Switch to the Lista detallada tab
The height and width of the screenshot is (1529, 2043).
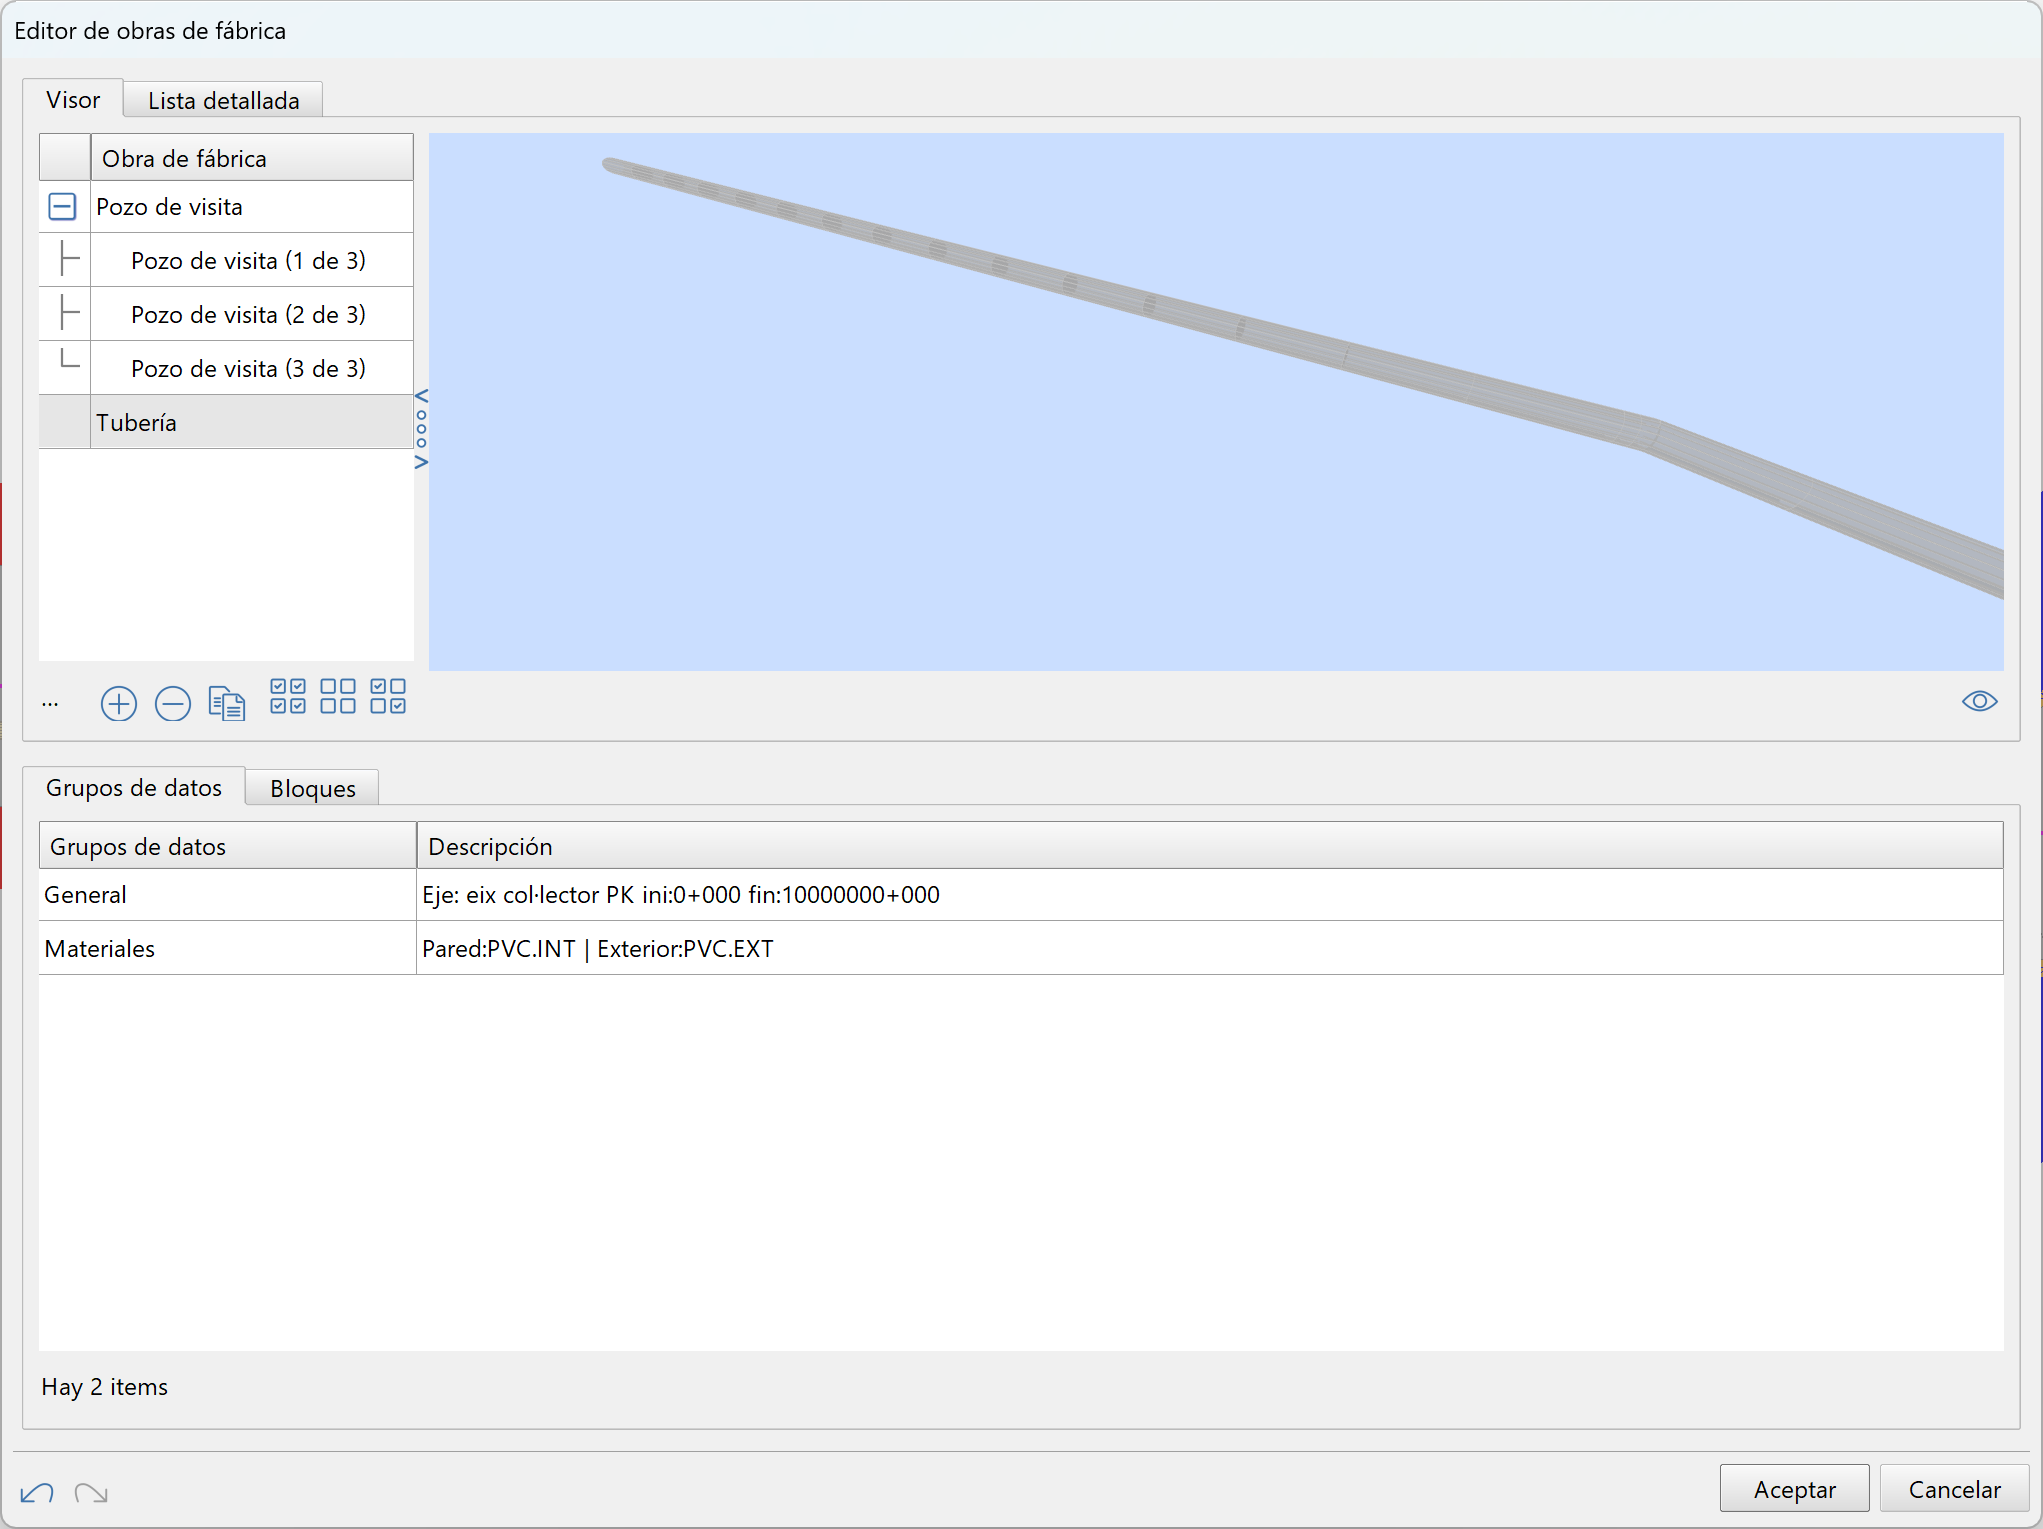(223, 101)
